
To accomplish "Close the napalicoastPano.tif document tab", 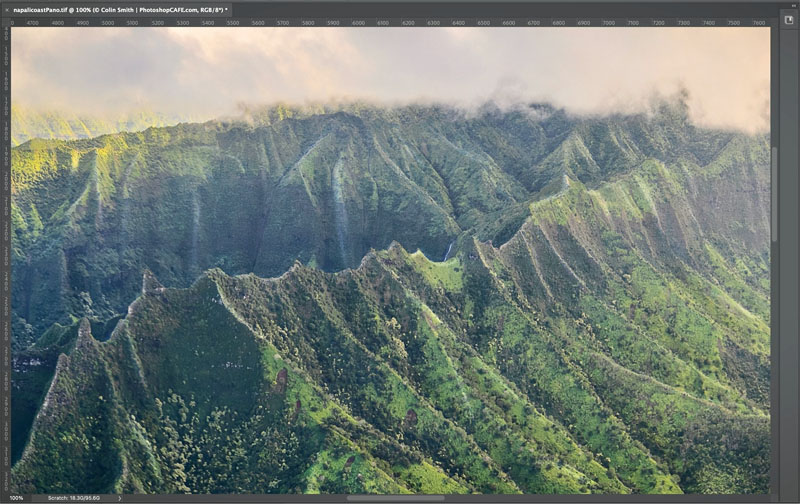I will [x=7, y=10].
